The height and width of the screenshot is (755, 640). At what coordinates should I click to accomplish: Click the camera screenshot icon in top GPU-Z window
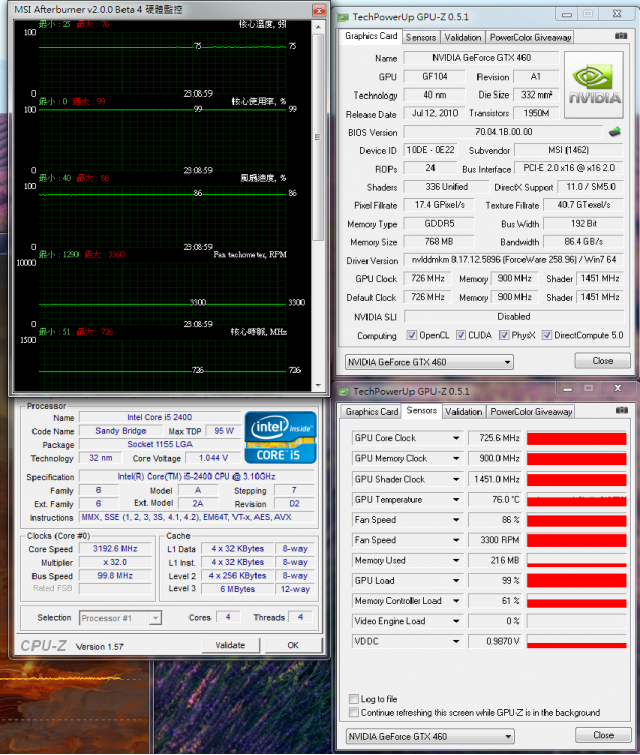(621, 36)
